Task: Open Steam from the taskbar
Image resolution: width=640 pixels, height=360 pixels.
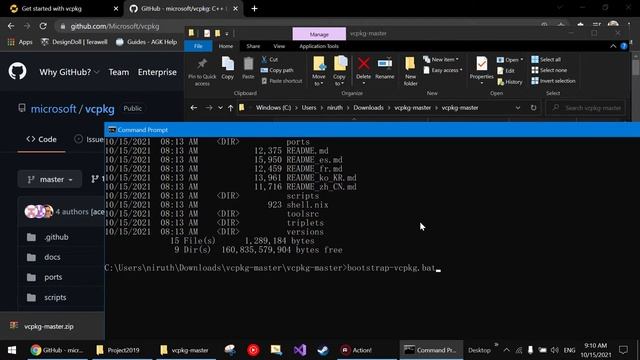Action: 323,350
